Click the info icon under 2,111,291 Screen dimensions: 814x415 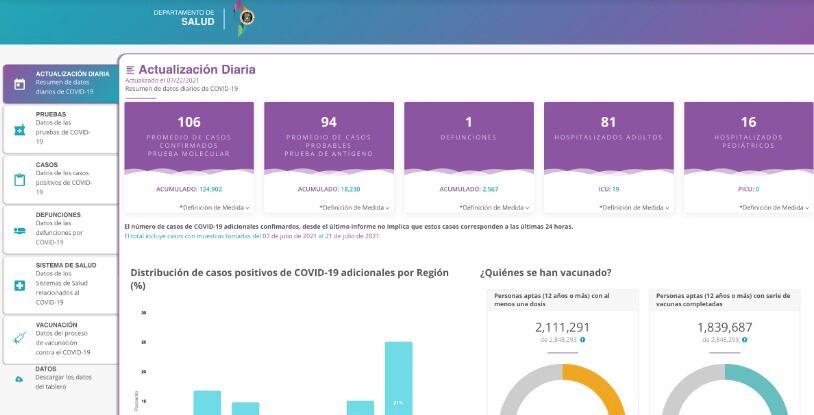583,339
